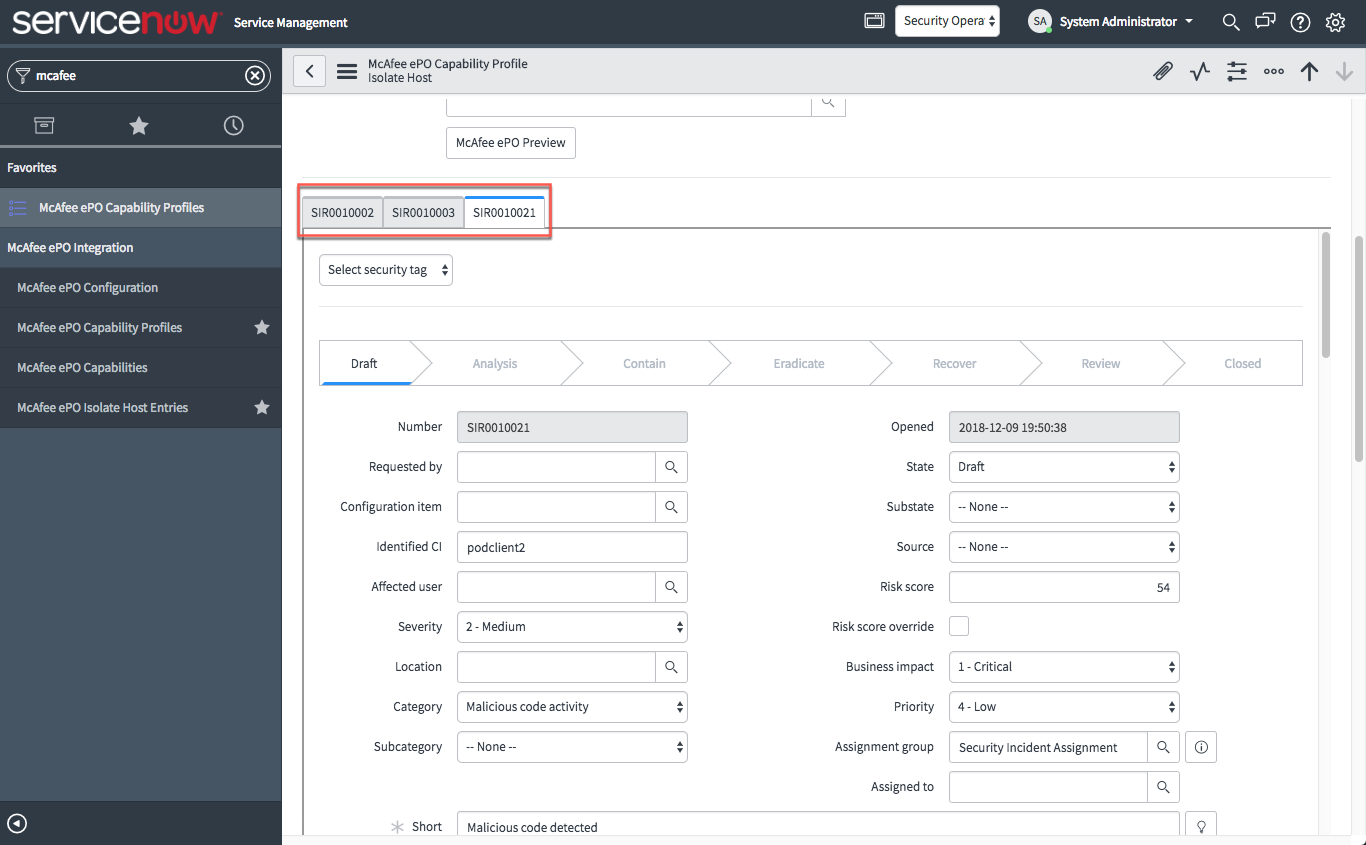Open the Connect chat sidebar icon
The width and height of the screenshot is (1366, 845).
pos(1266,21)
